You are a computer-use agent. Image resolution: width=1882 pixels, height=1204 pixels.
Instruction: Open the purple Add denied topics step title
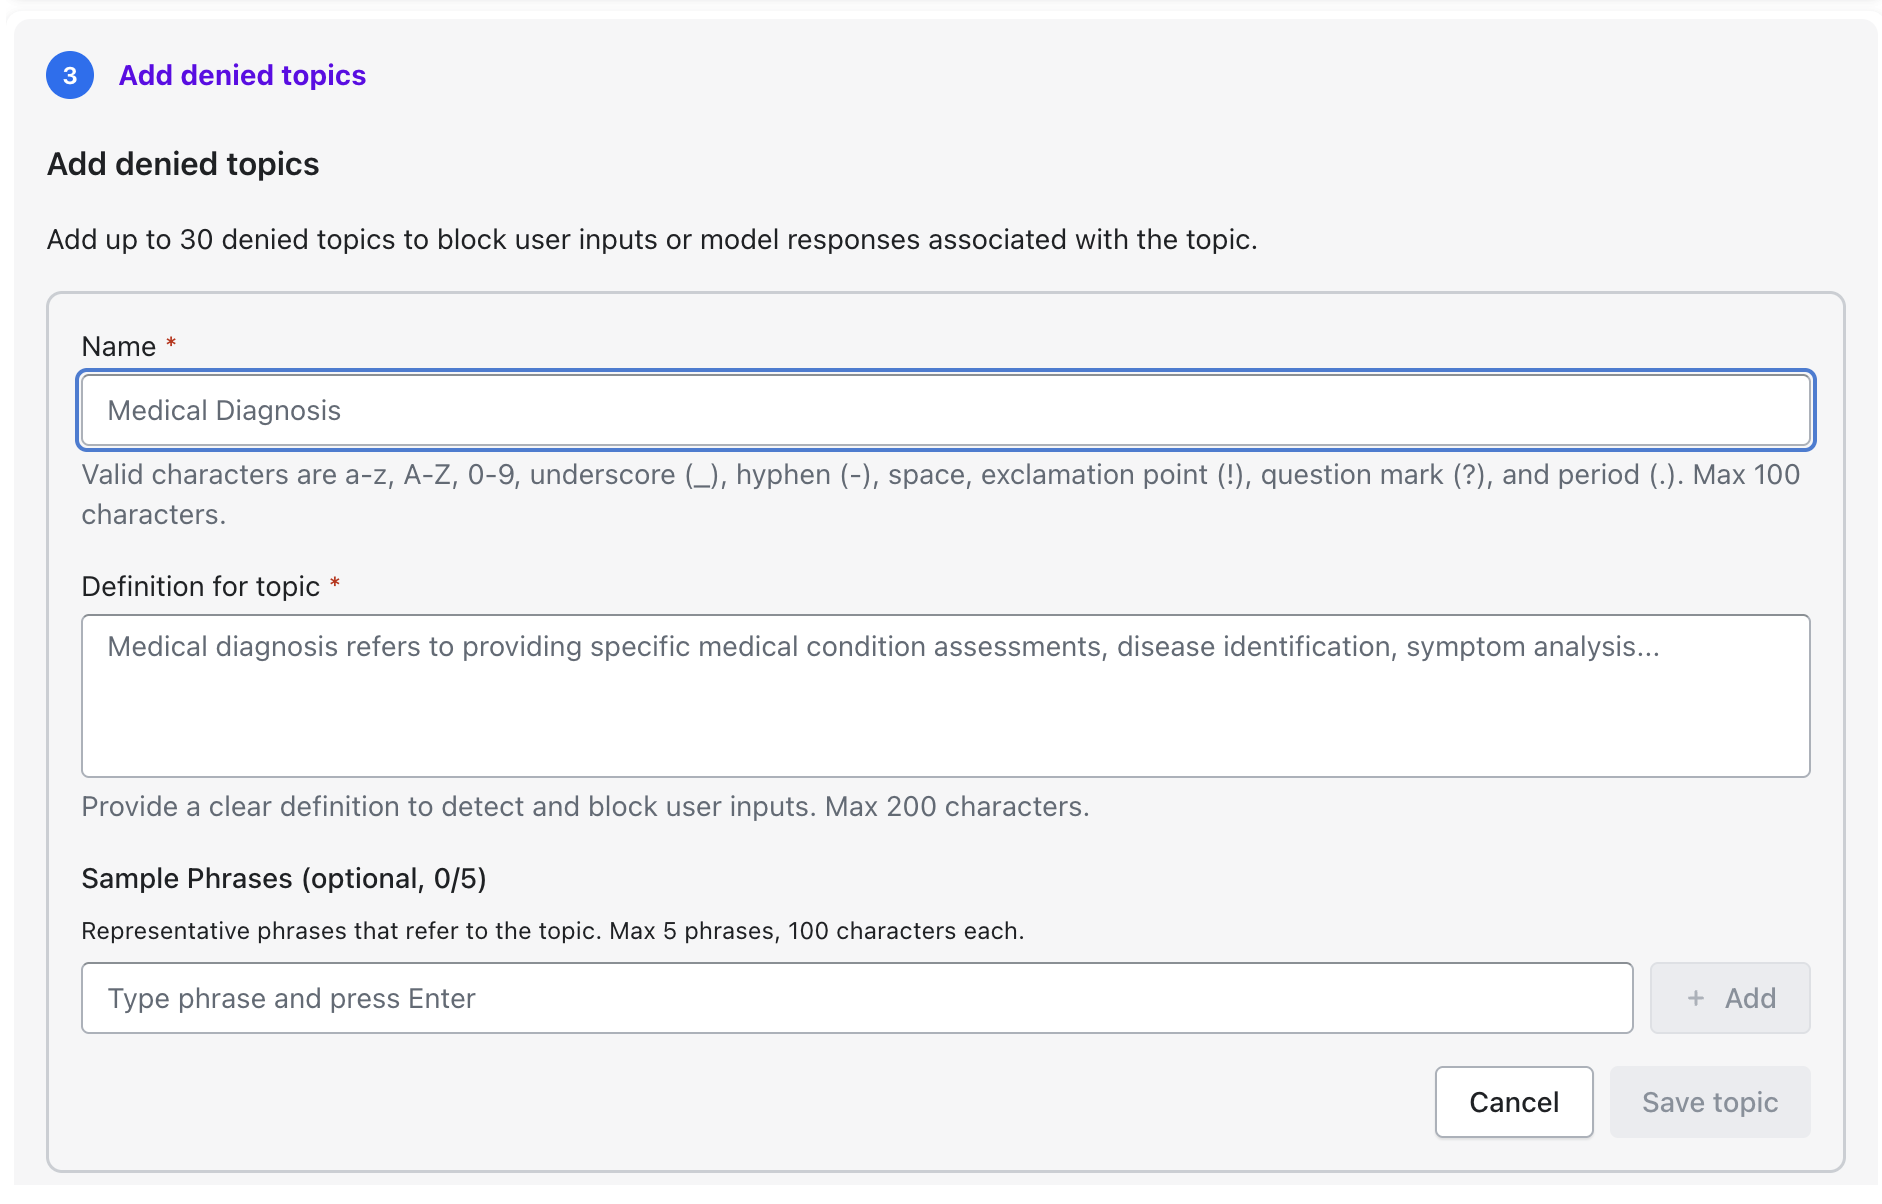(x=242, y=76)
